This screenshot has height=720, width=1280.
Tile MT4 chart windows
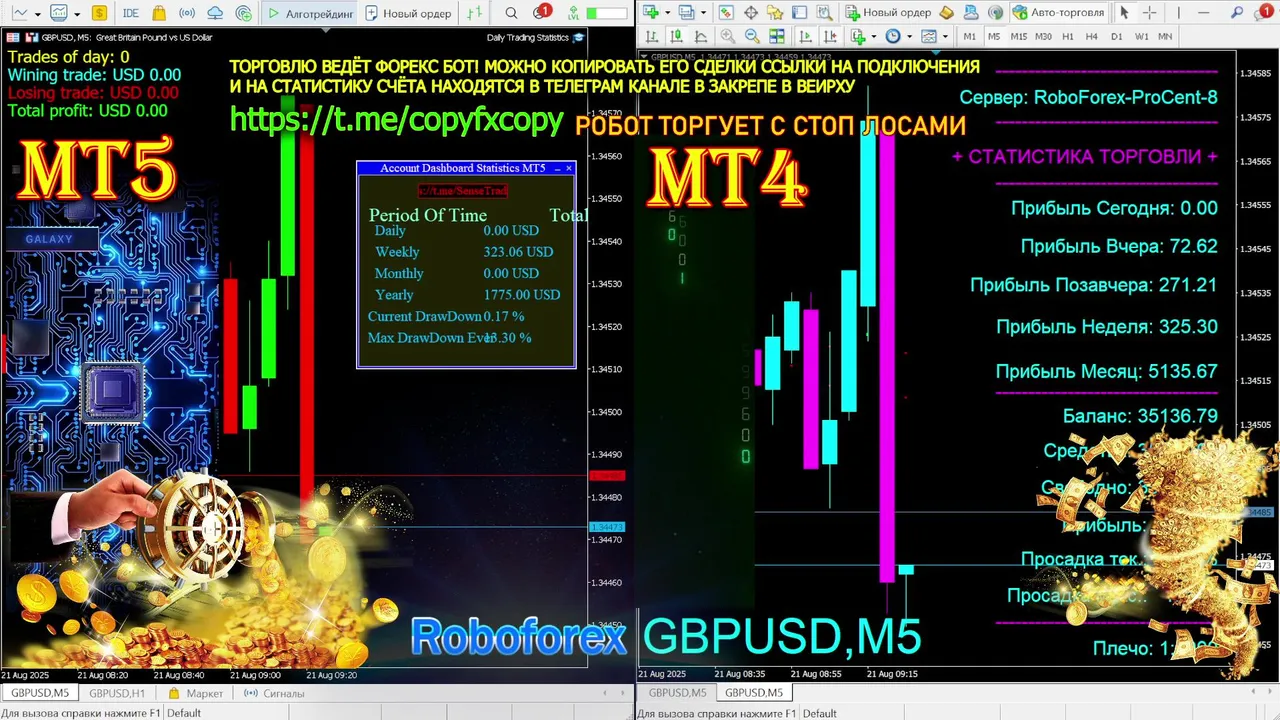click(776, 36)
